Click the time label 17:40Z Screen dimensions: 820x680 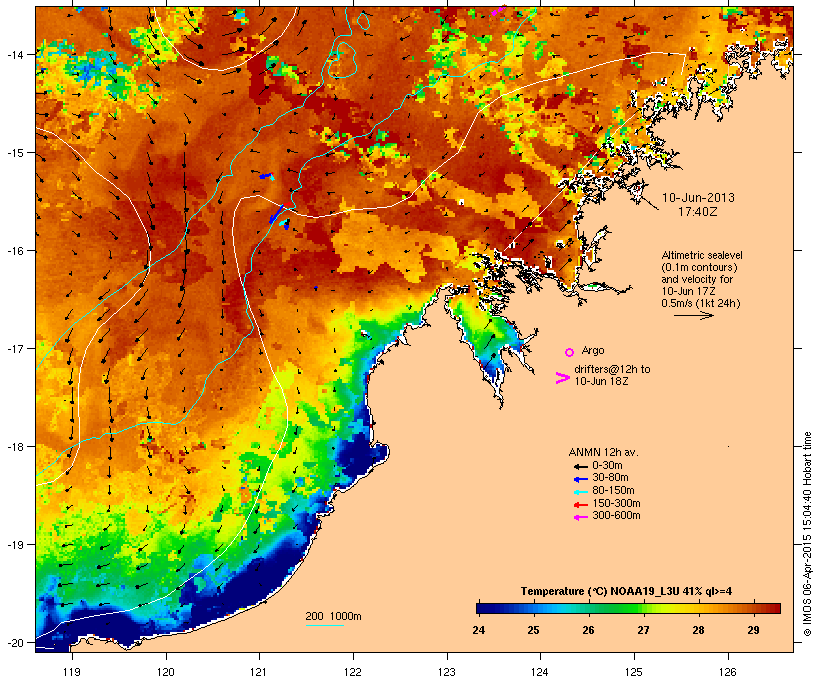click(x=698, y=212)
